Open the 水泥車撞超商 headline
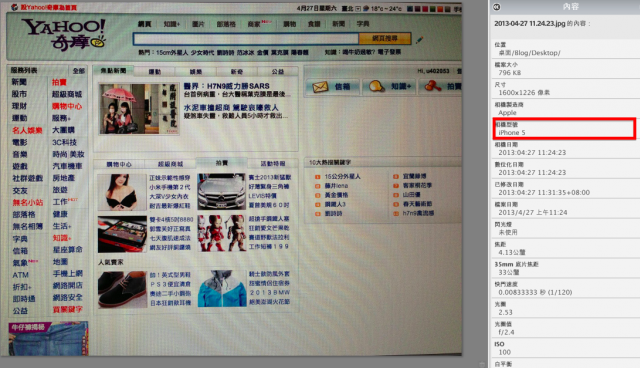Image resolution: width=640 pixels, height=368 pixels. (231, 107)
